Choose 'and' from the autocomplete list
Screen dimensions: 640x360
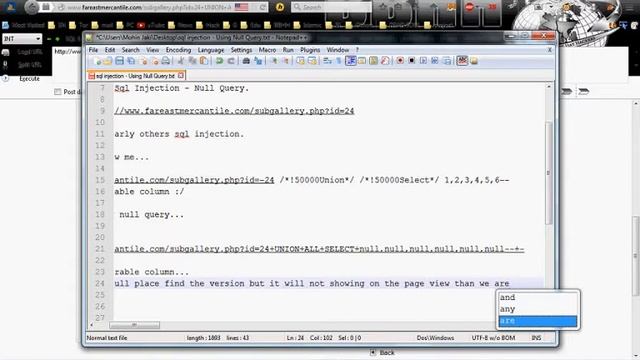[538, 298]
